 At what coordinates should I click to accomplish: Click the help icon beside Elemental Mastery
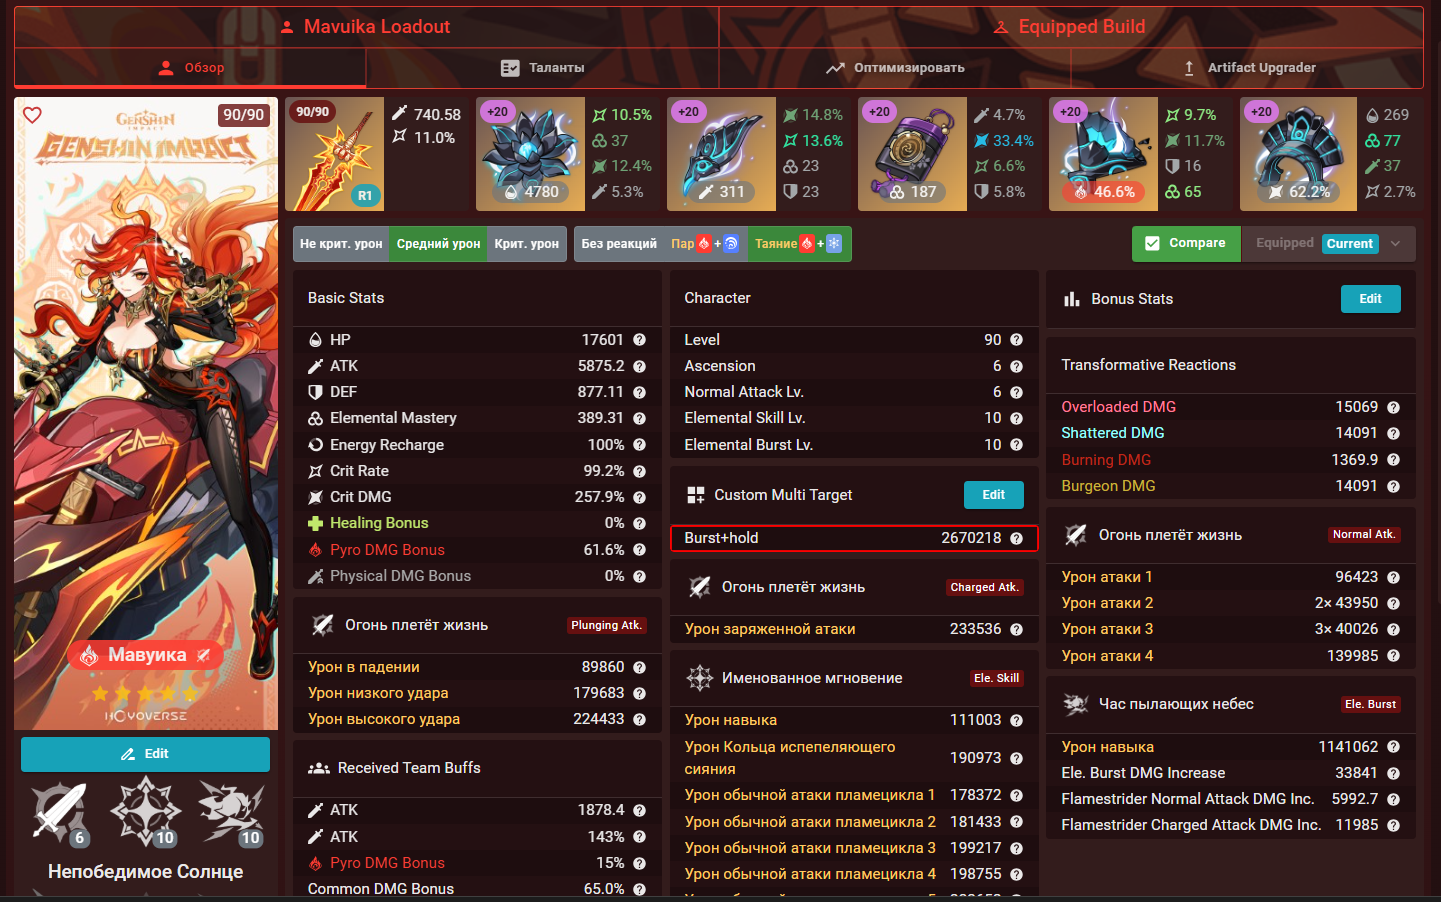point(639,418)
